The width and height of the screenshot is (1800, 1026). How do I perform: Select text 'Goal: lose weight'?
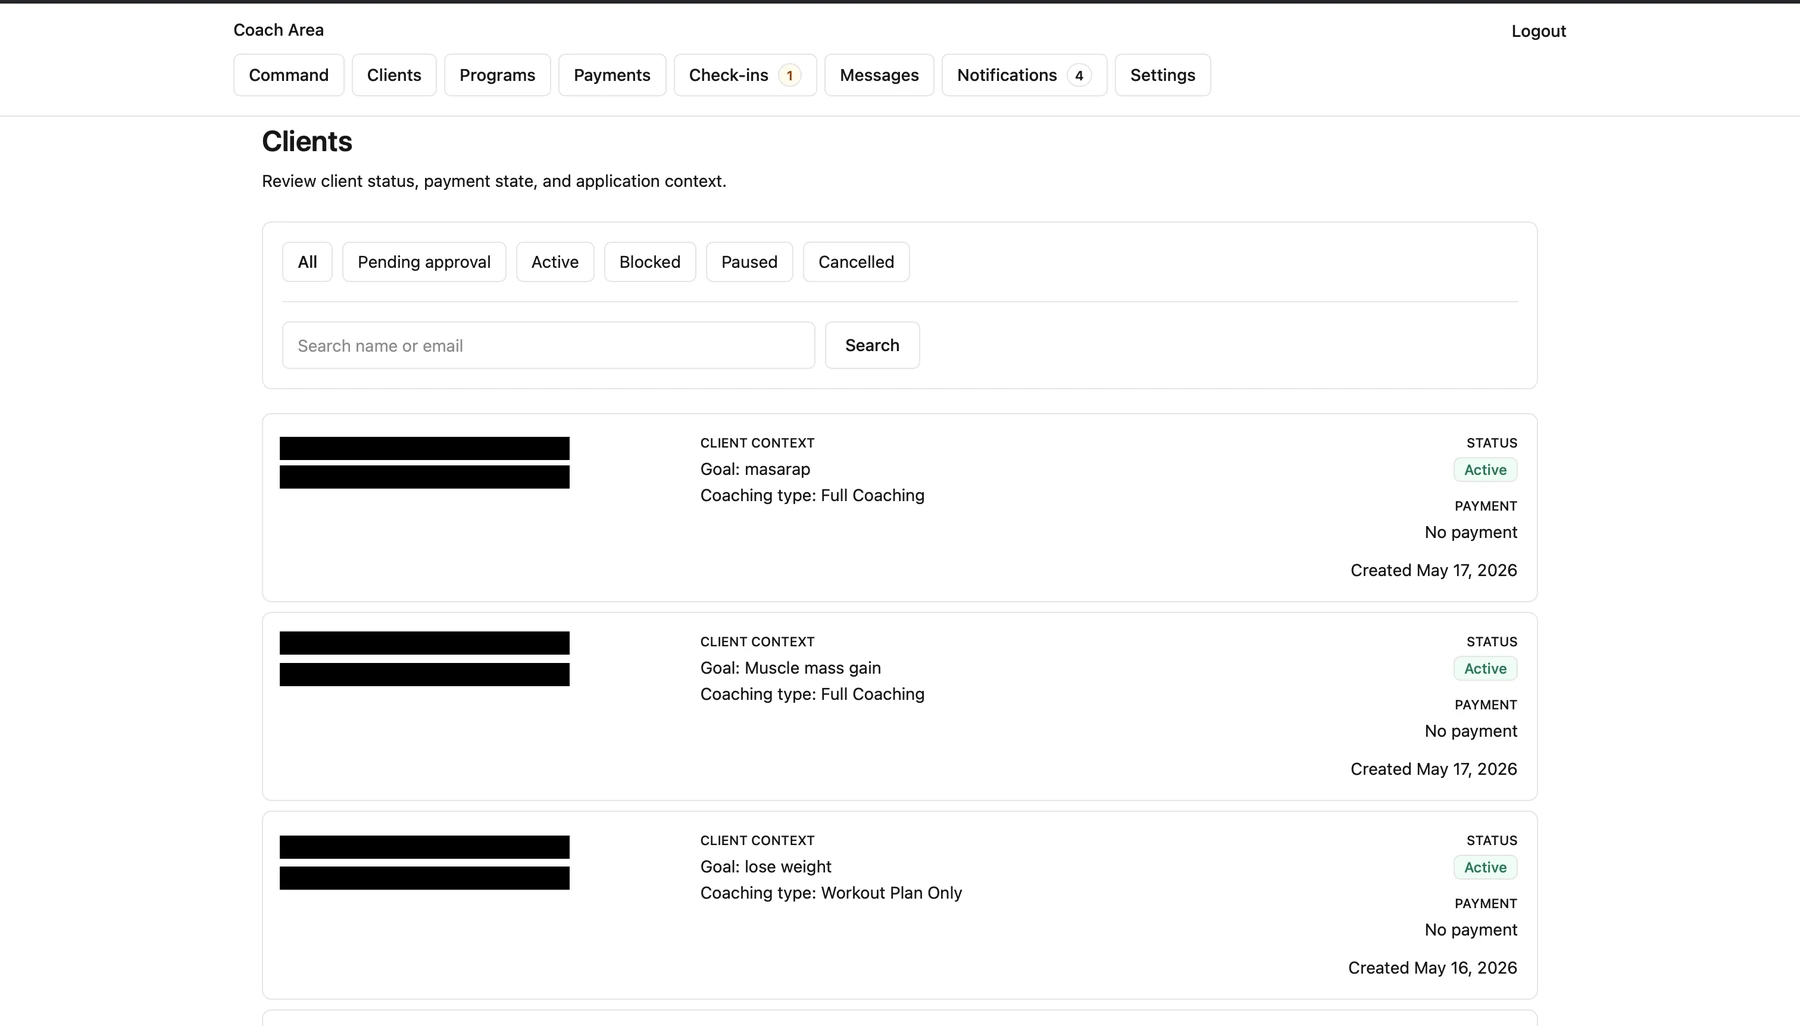pos(765,867)
